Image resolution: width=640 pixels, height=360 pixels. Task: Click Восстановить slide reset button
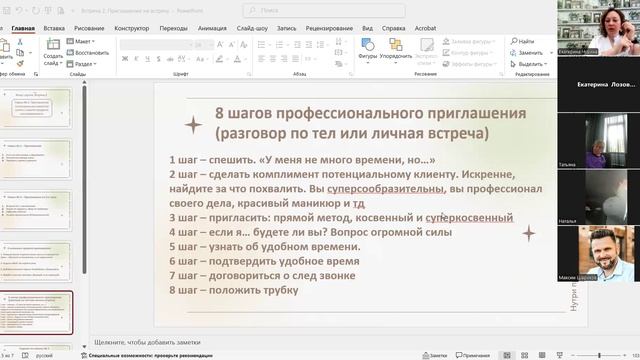pos(88,53)
